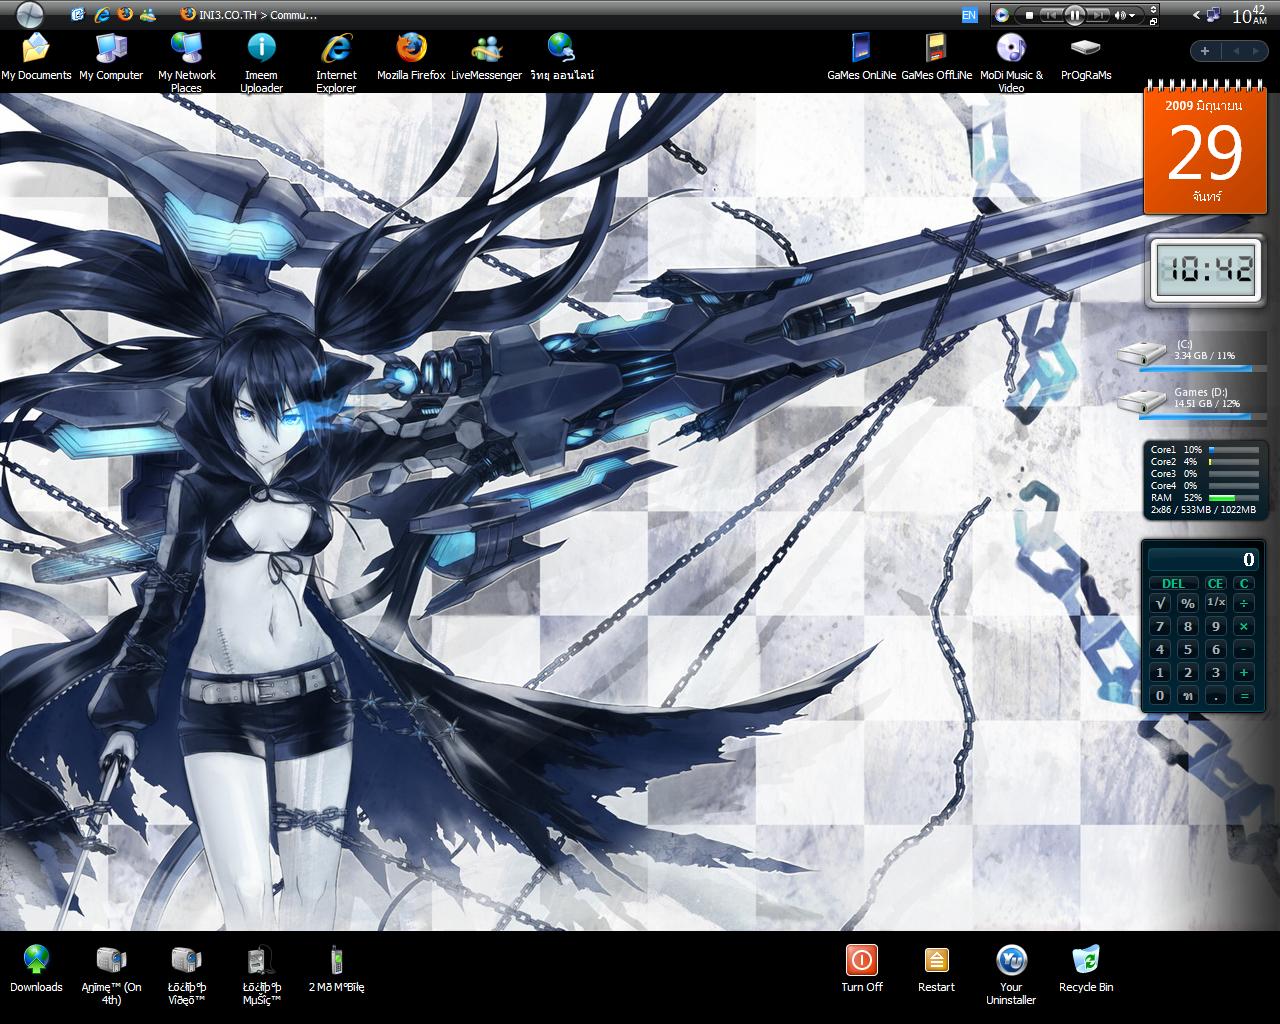Open GaMes OnLiNe folder icon
Image resolution: width=1280 pixels, height=1024 pixels.
tap(861, 57)
